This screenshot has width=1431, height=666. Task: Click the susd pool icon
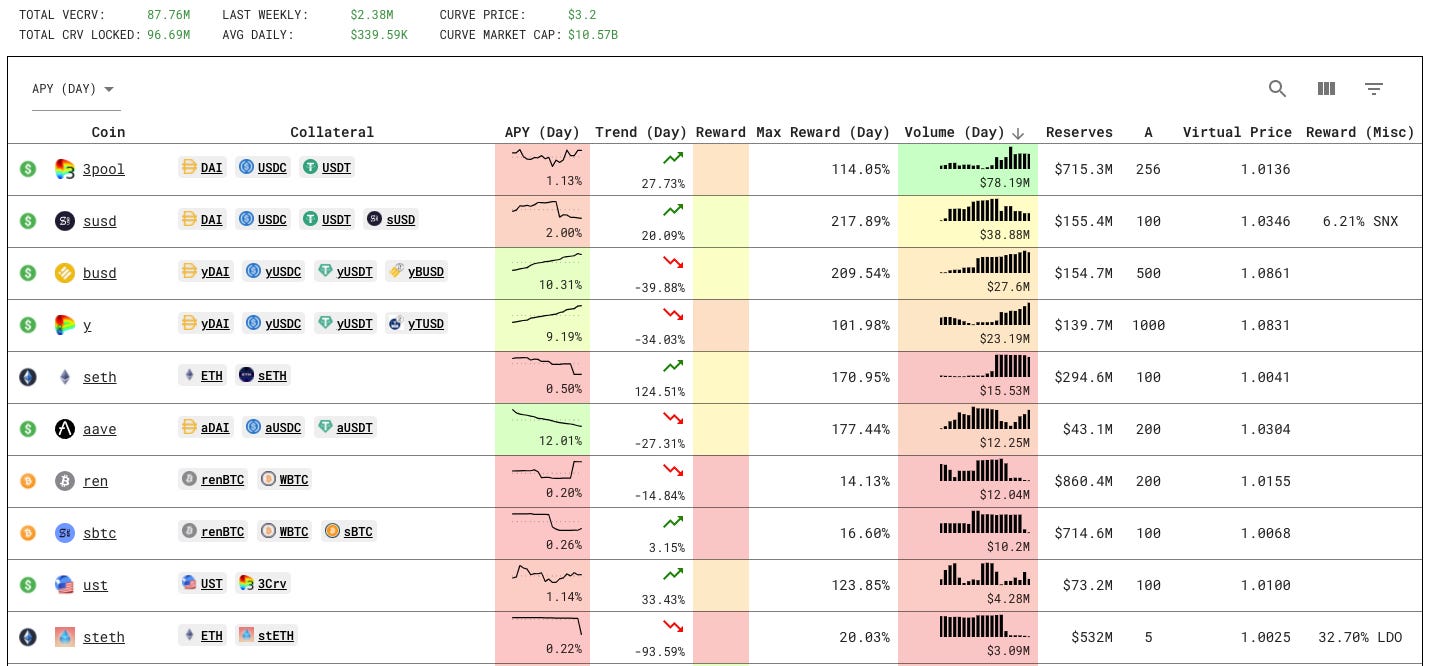point(65,220)
